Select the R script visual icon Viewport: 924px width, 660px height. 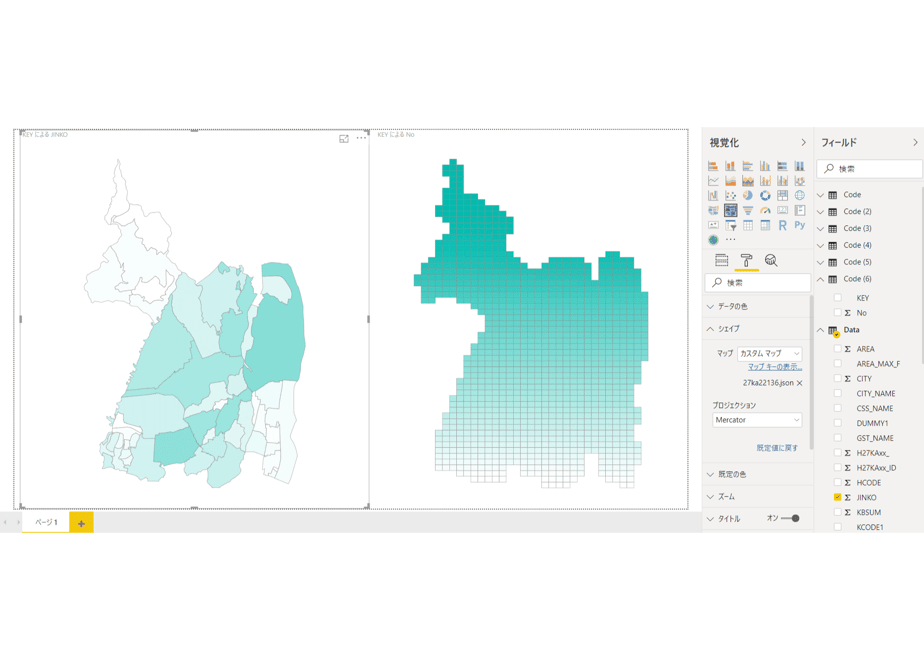[782, 225]
